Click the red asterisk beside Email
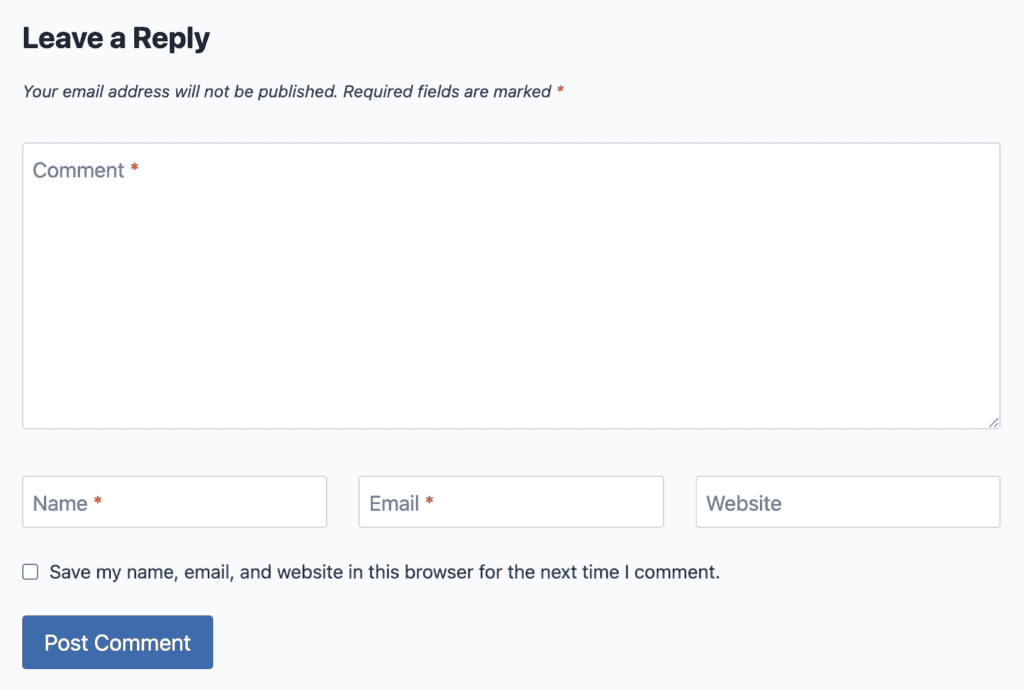 (x=429, y=501)
